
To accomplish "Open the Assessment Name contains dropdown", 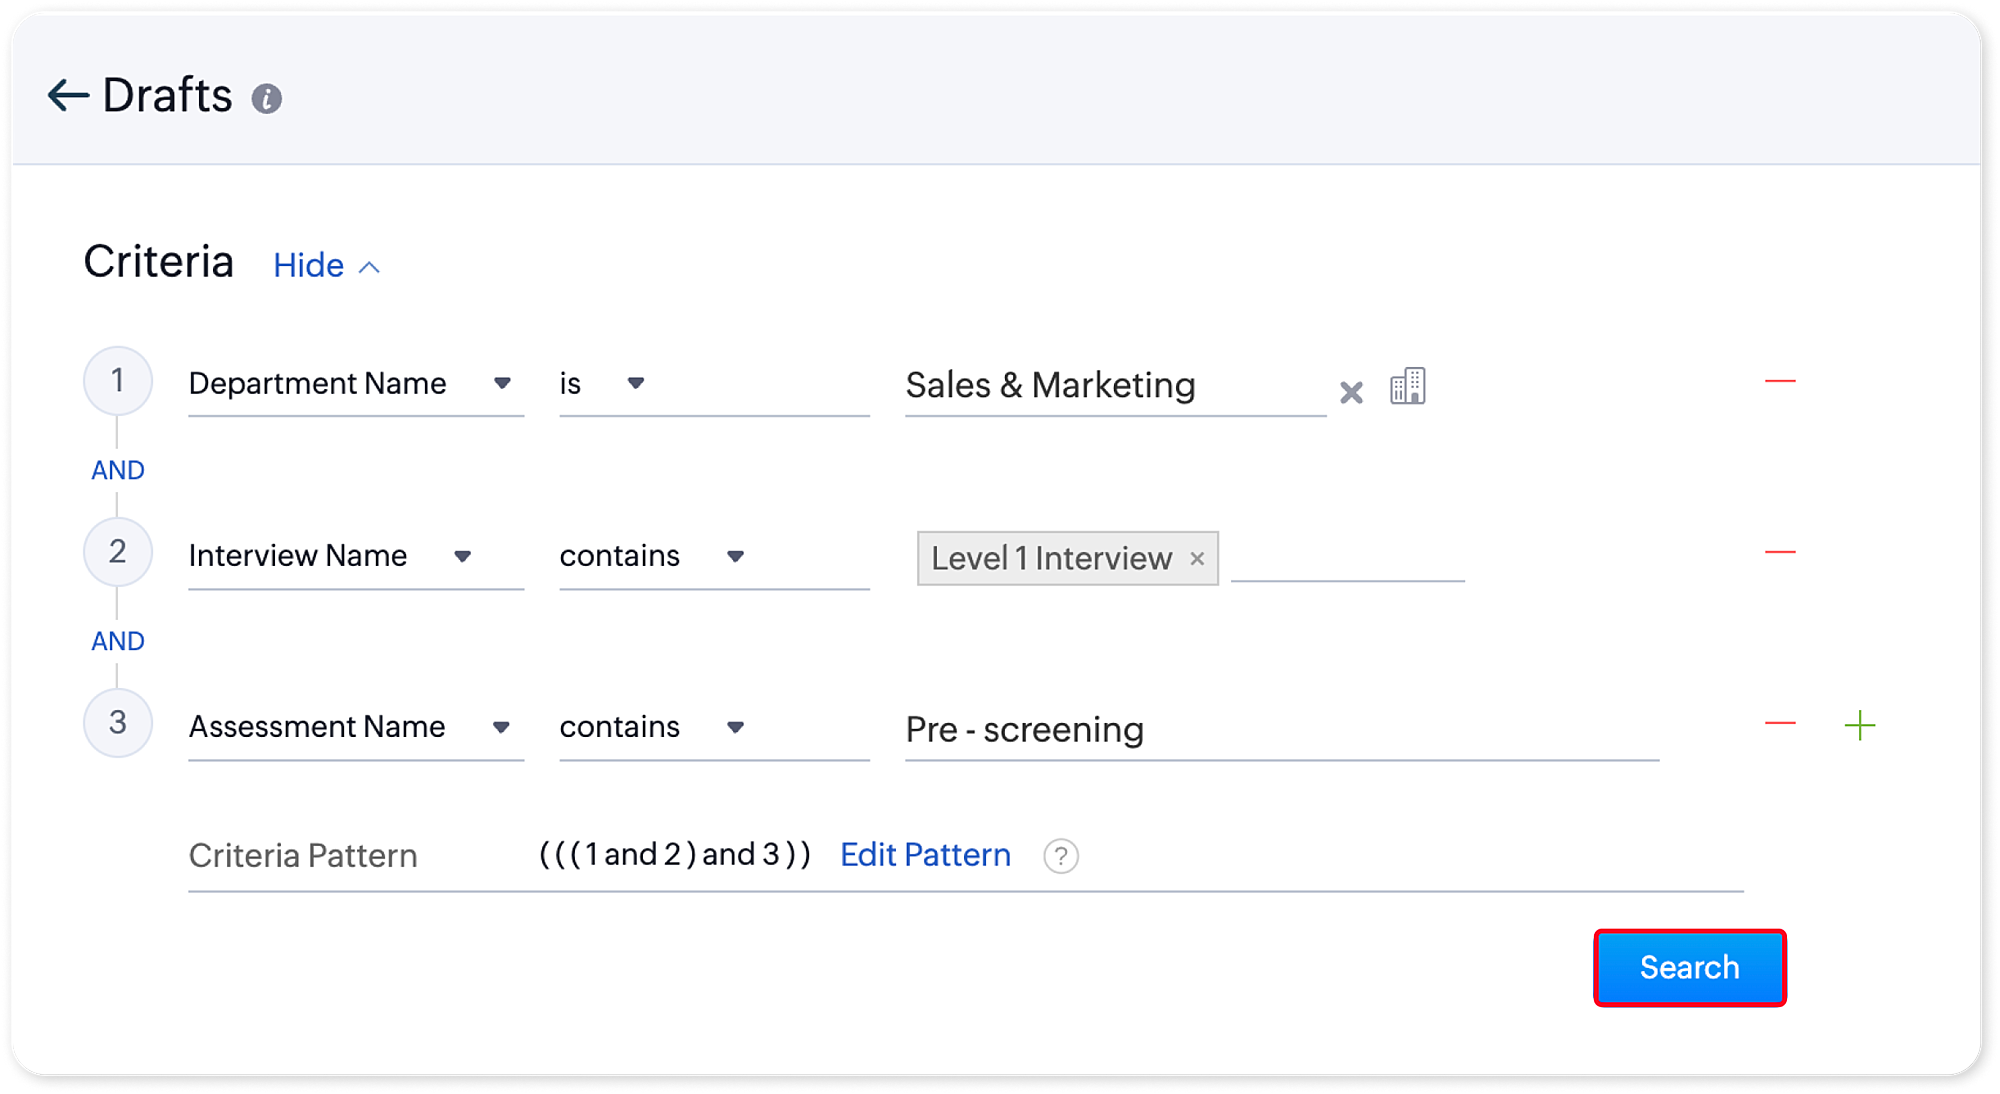I will coord(735,727).
